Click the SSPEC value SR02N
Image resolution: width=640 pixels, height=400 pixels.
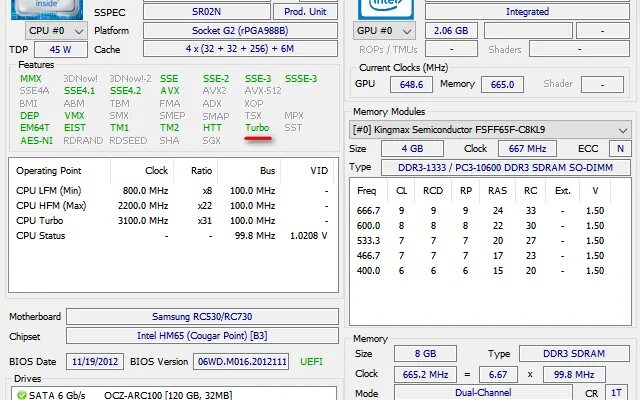[207, 11]
